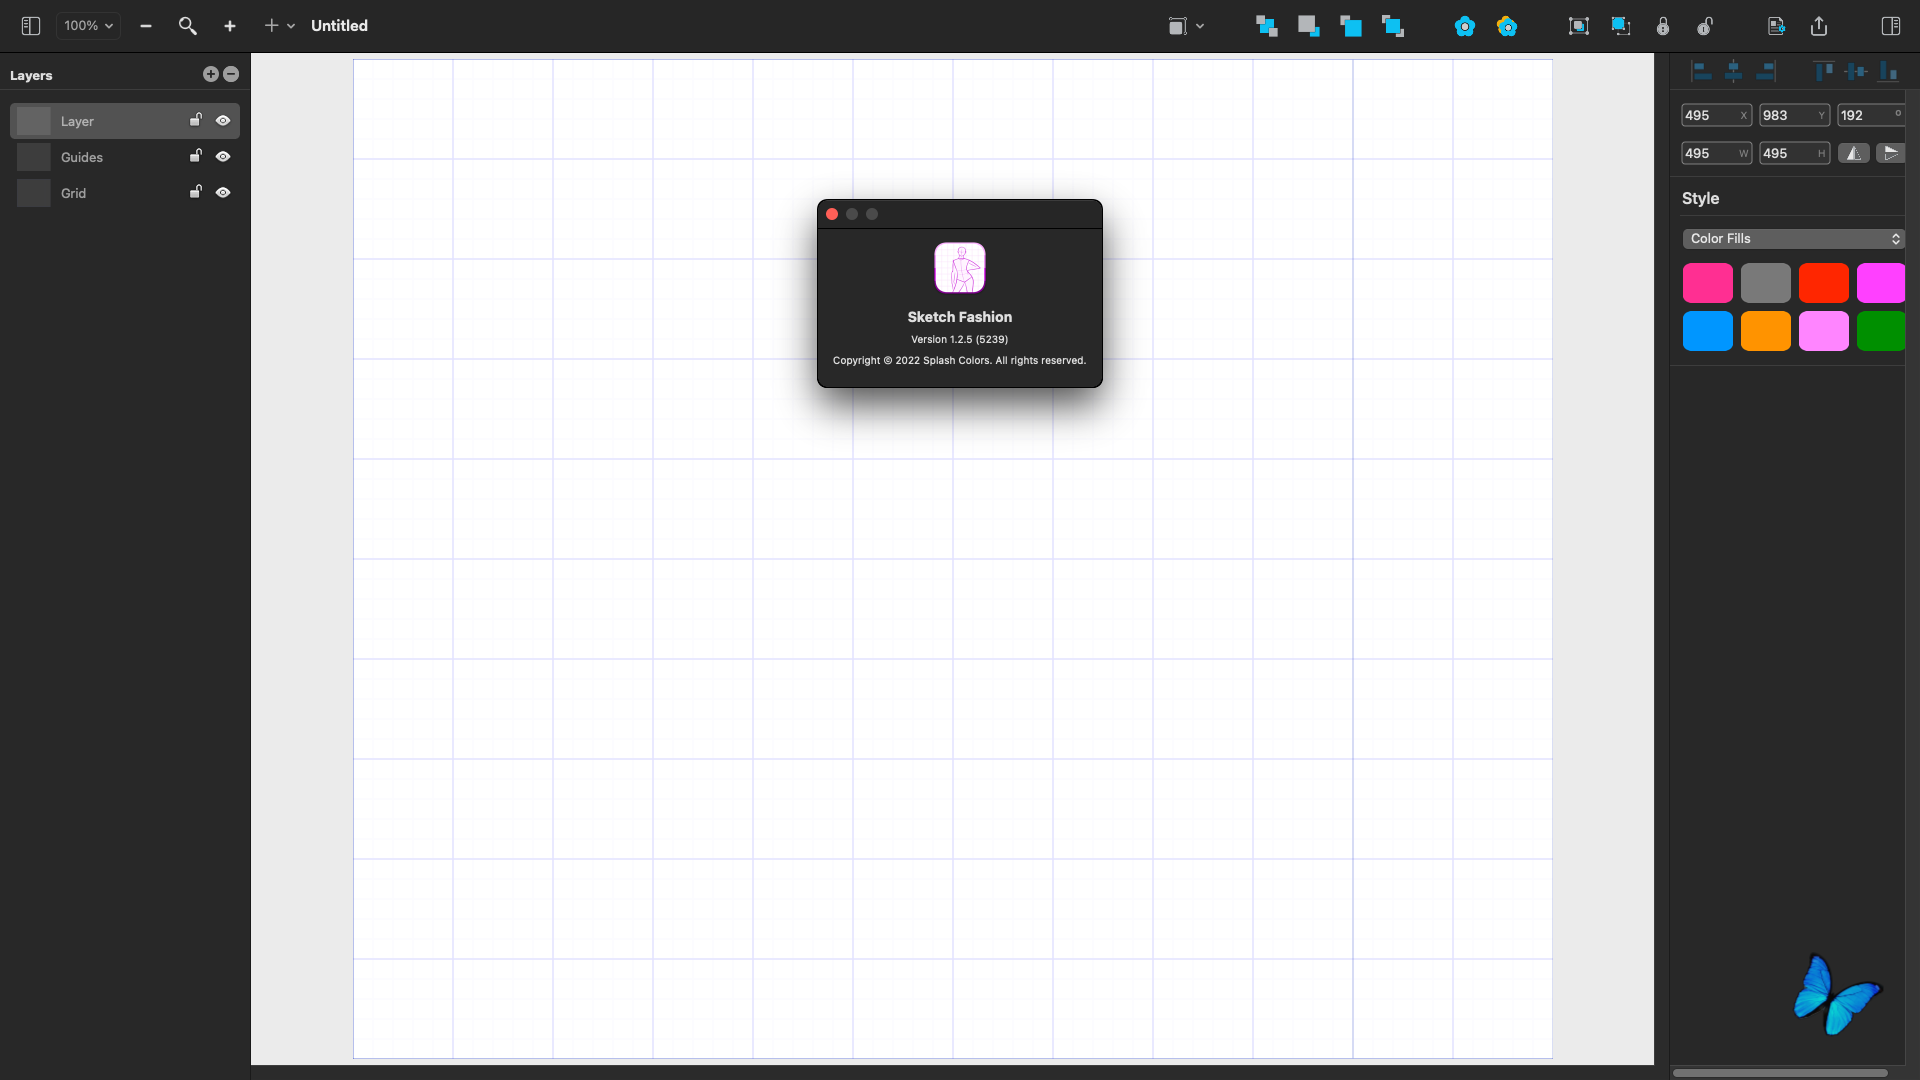The image size is (1920, 1080).
Task: Click arrange icon with blue square over outline
Action: click(x=1393, y=26)
